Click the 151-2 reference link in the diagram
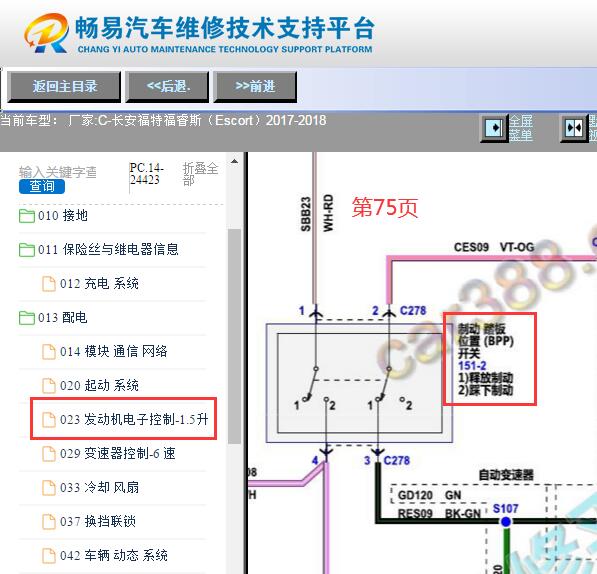 click(472, 366)
